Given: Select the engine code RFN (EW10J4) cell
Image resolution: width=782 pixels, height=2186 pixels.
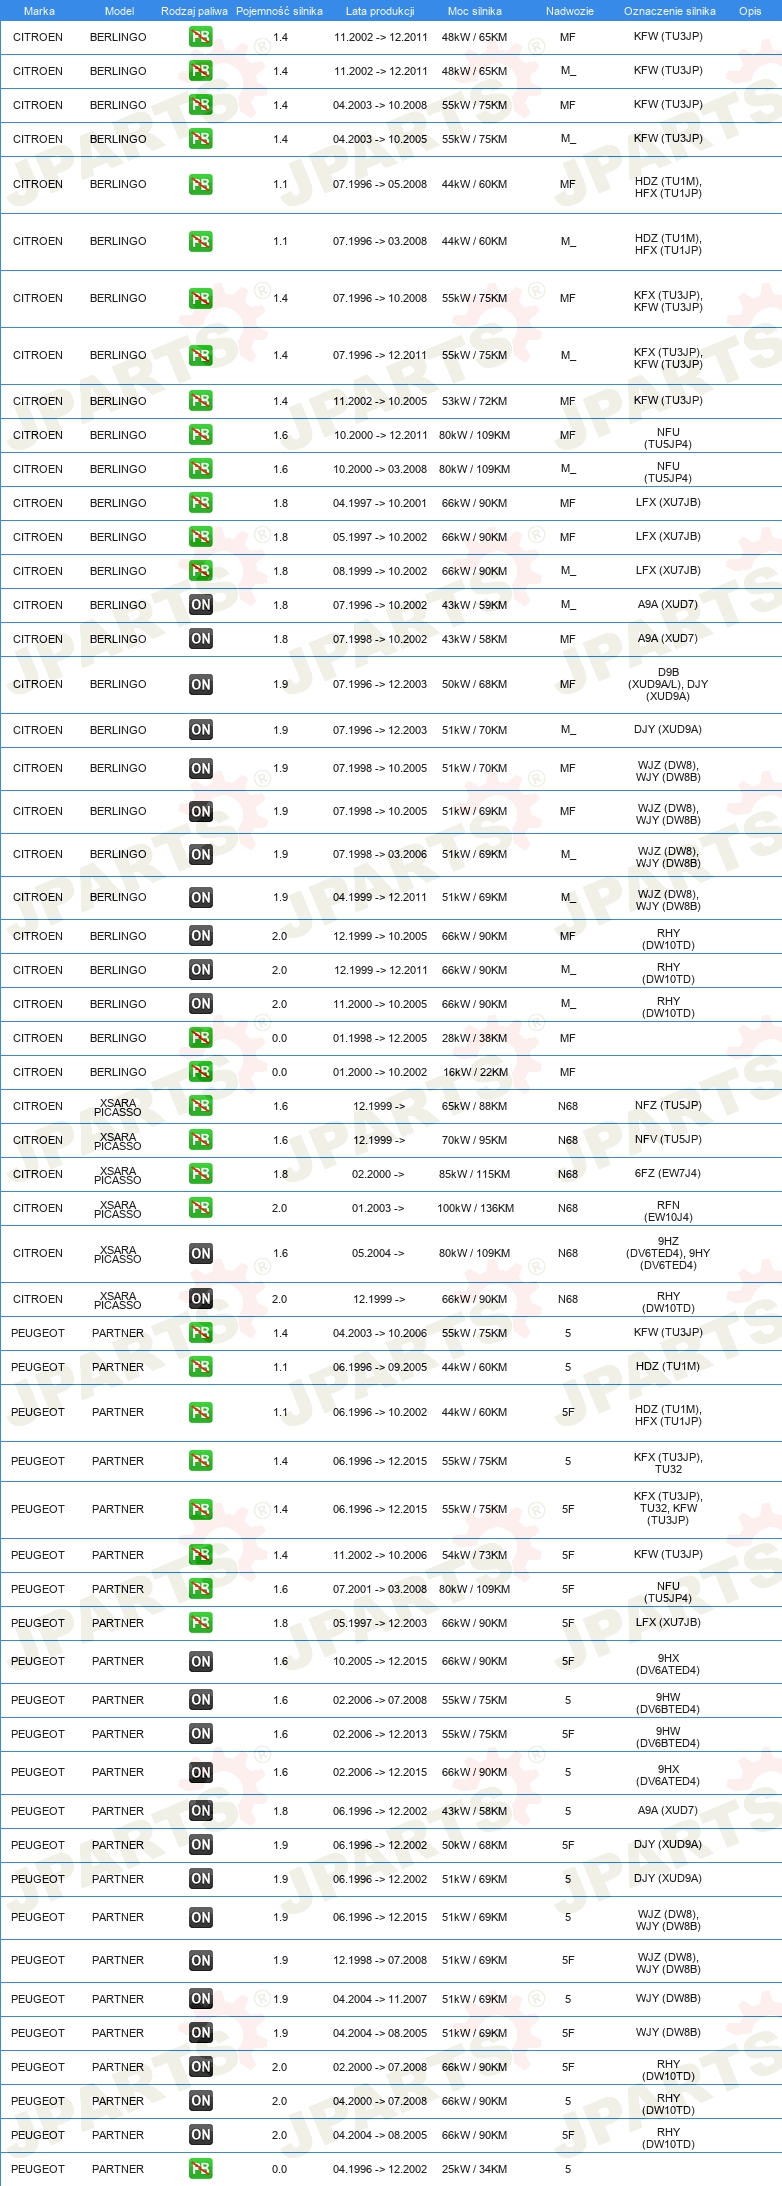Looking at the screenshot, I should click(668, 1211).
